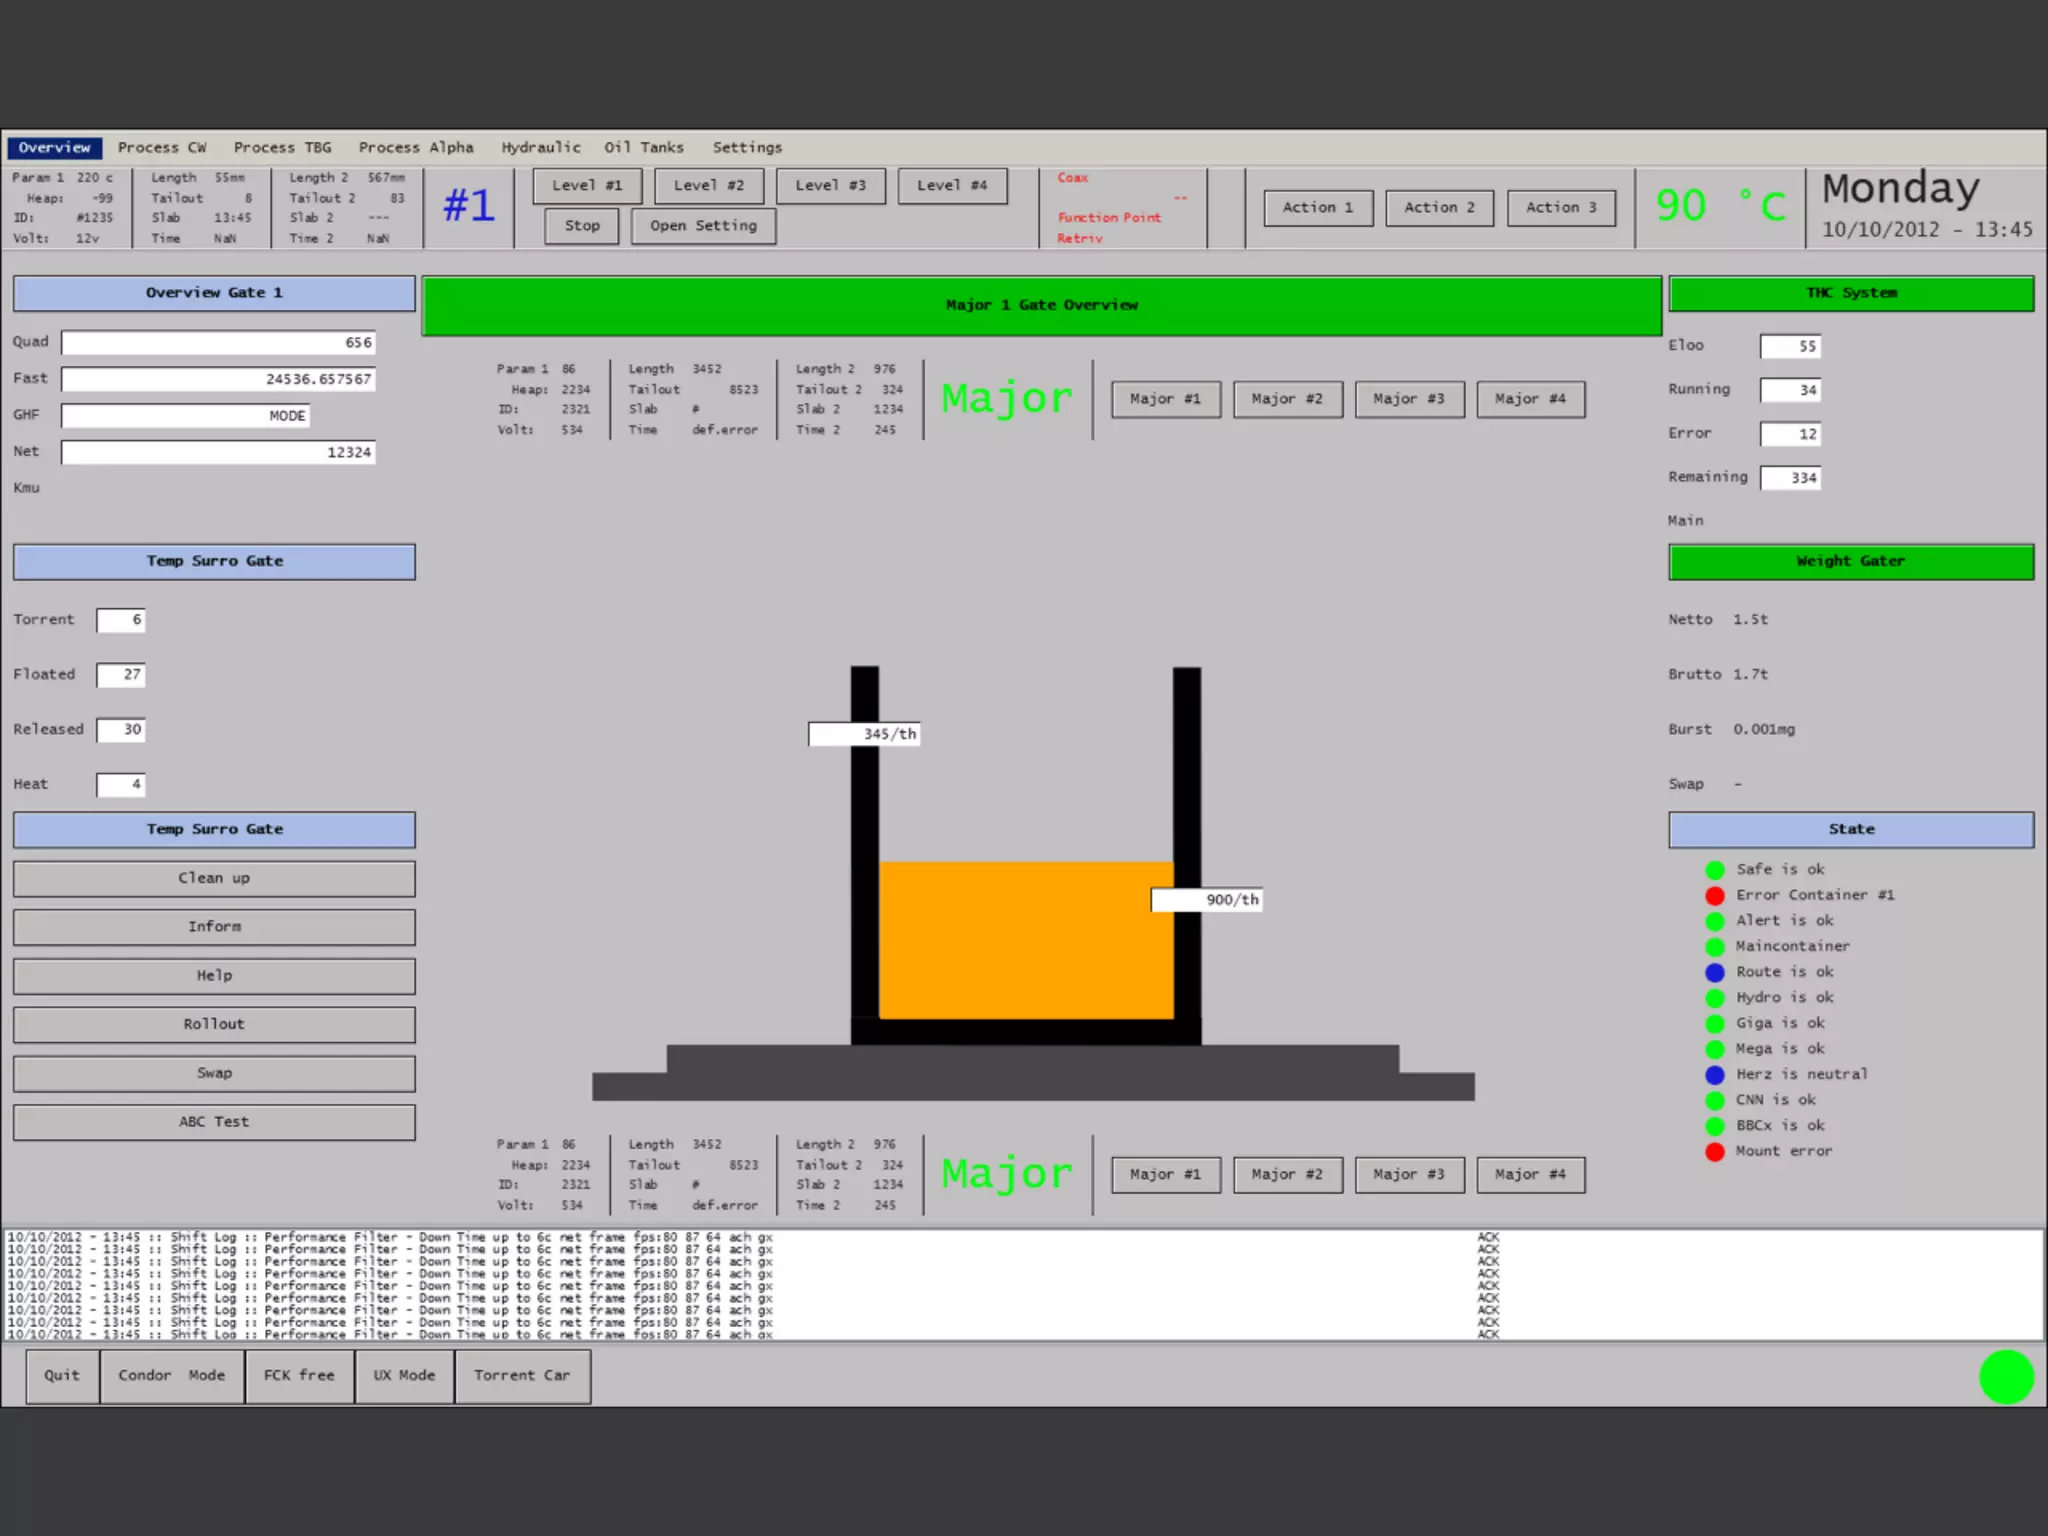
Task: Click the red Mount error status dot
Action: point(1715,1151)
